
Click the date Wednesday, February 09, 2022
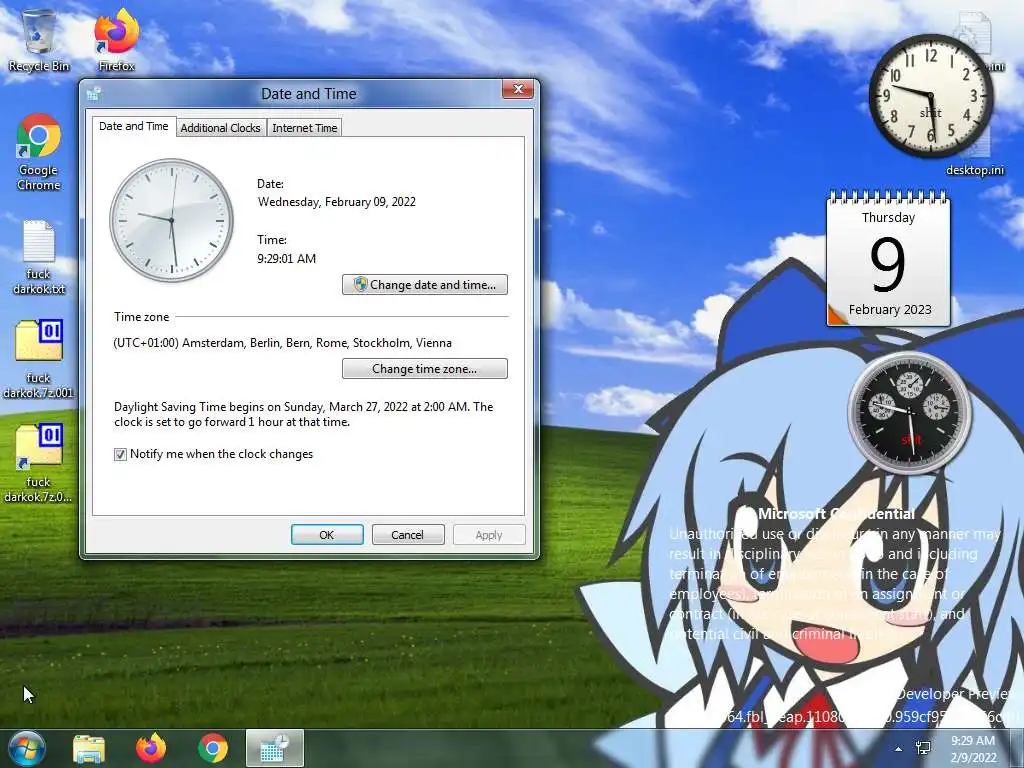point(337,202)
